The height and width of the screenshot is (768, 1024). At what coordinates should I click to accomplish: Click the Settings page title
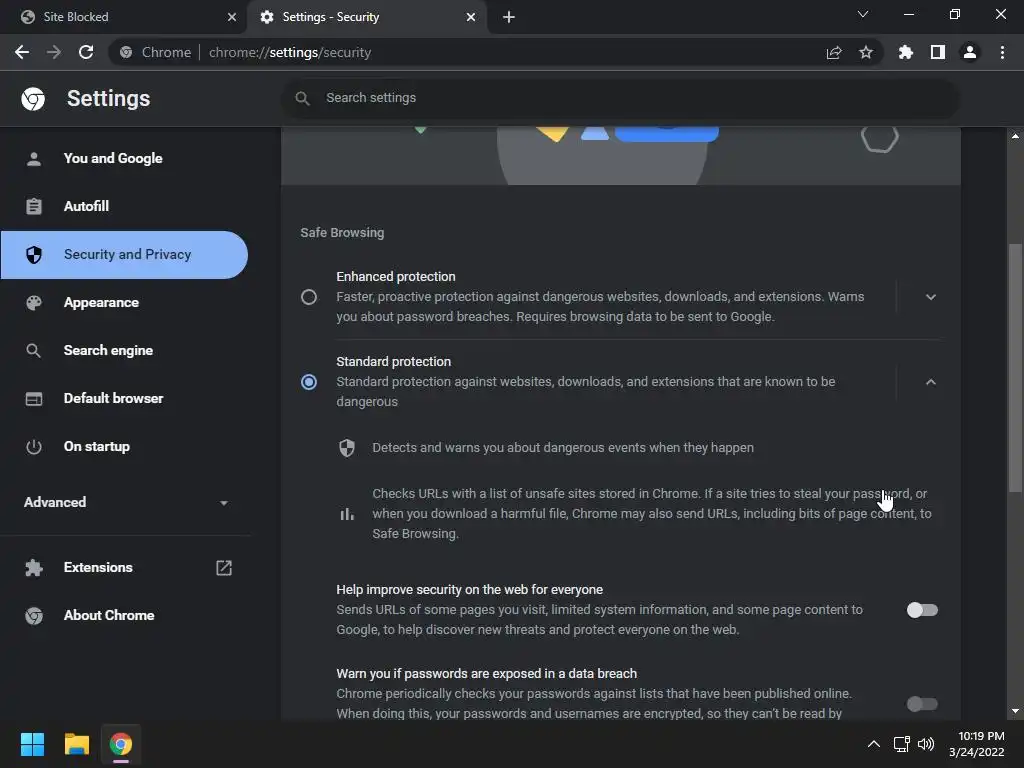pyautogui.click(x=108, y=99)
